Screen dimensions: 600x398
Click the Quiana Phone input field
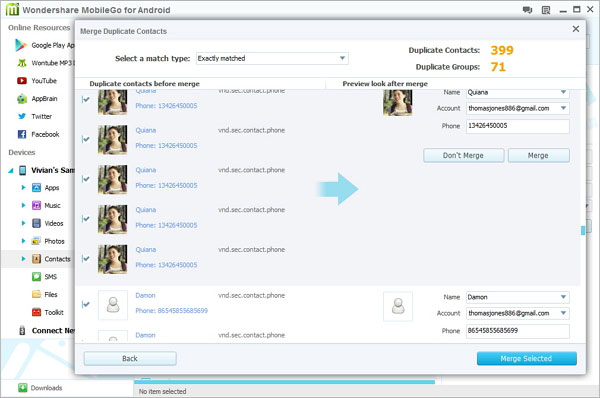point(517,126)
